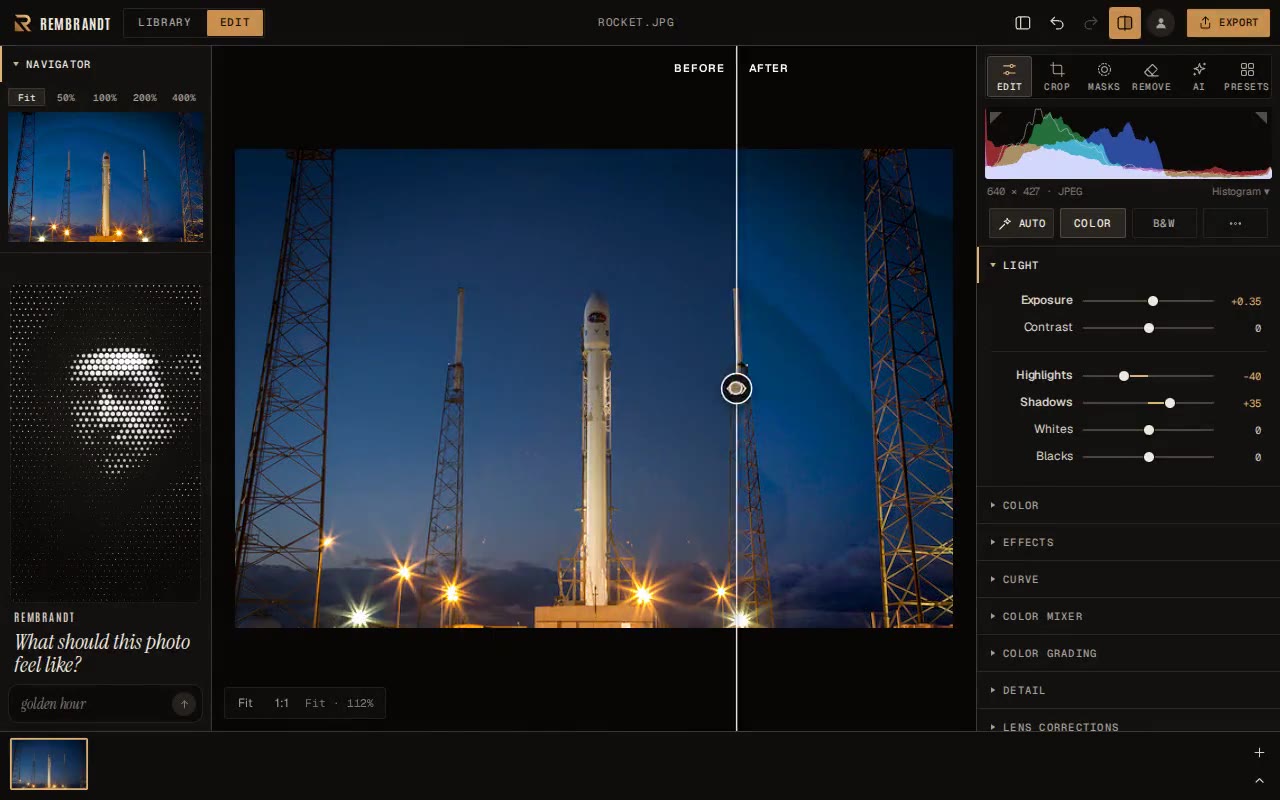This screenshot has height=800, width=1280.
Task: Click the Exposure slider handle
Action: [1153, 301]
